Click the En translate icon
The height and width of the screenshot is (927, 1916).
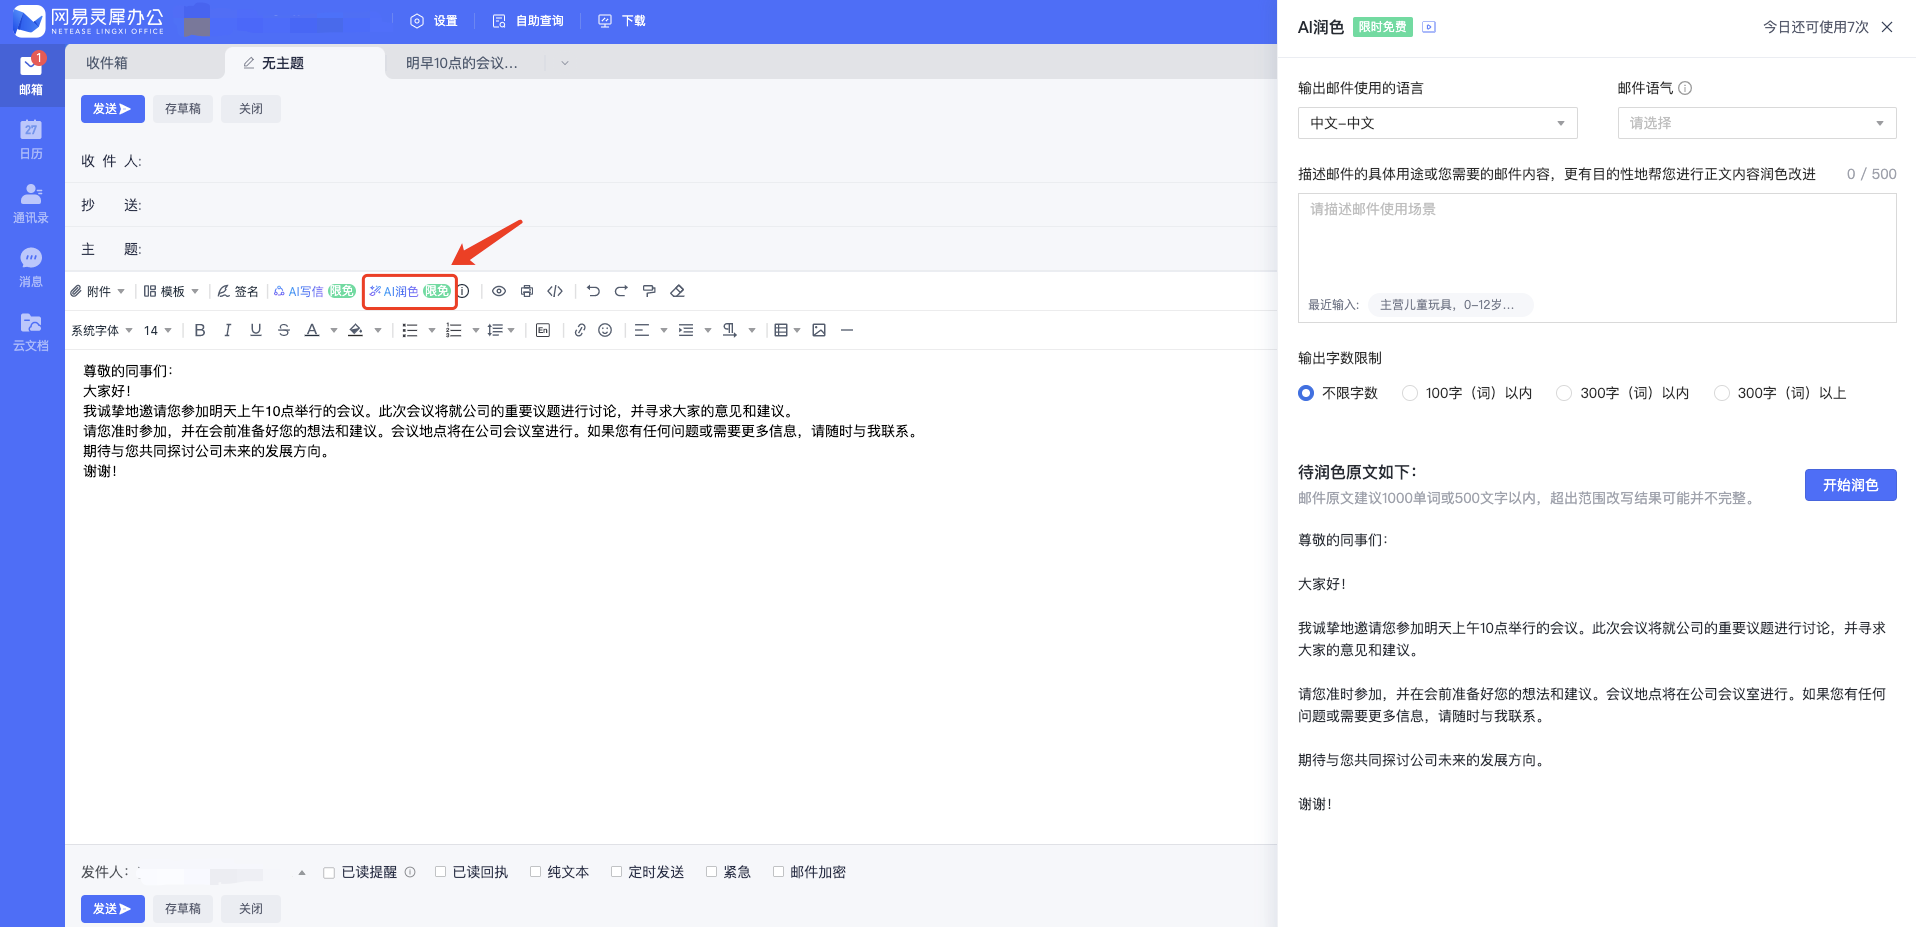pyautogui.click(x=543, y=330)
